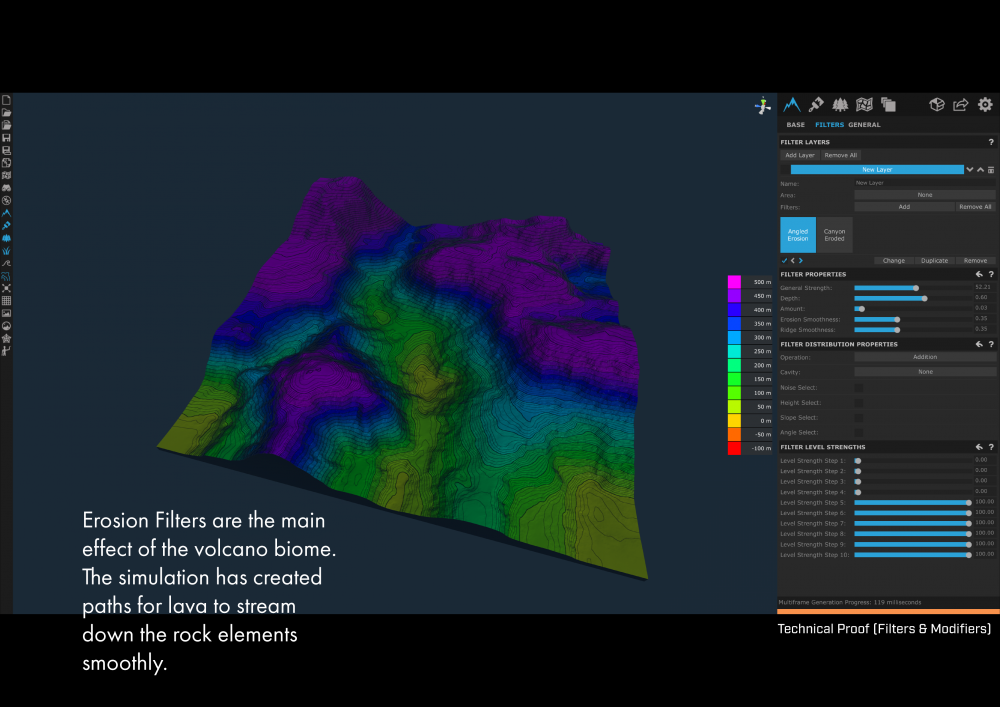The height and width of the screenshot is (707, 1000).
Task: Select the paint brush tab icon in top panel
Action: coord(816,104)
